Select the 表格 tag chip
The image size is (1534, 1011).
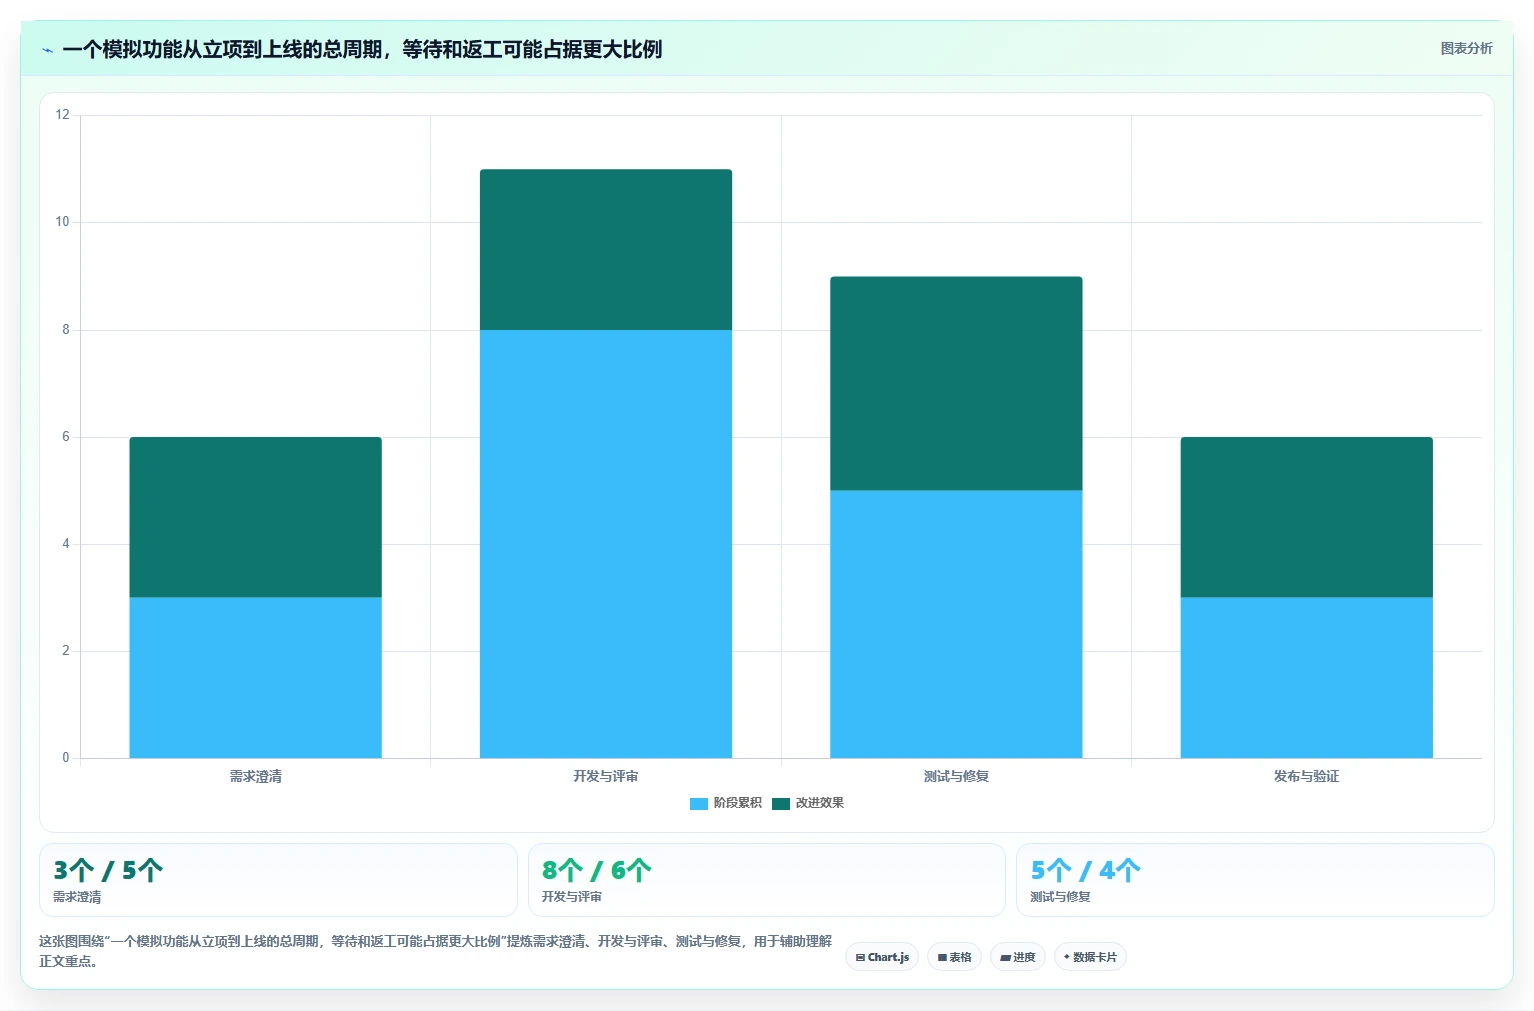(954, 957)
